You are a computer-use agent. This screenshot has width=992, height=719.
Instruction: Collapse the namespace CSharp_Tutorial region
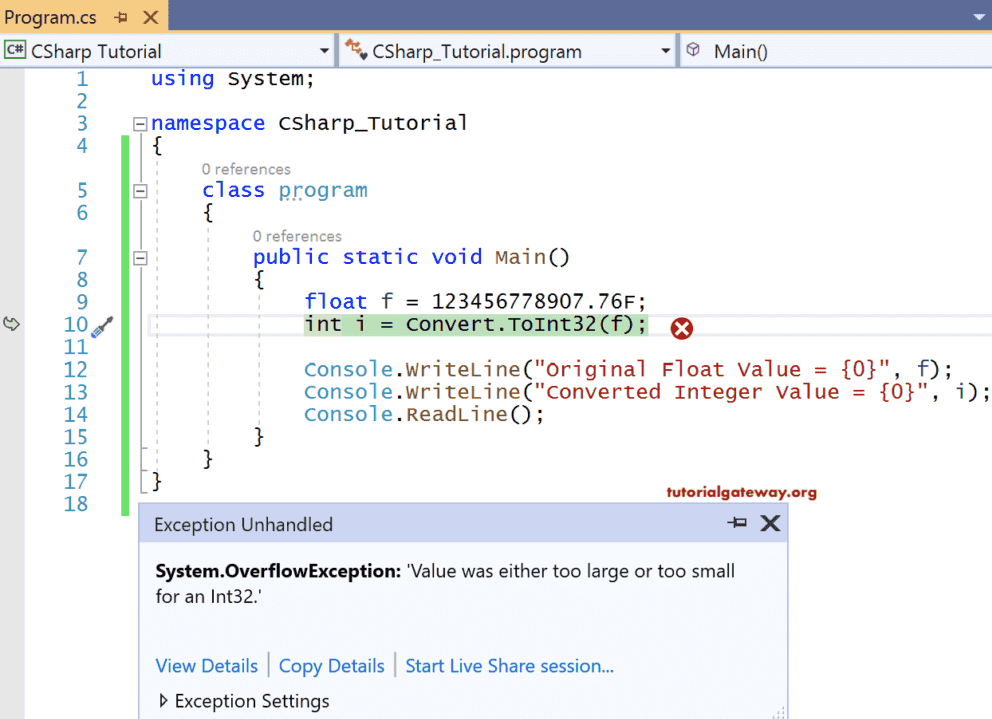tap(140, 123)
